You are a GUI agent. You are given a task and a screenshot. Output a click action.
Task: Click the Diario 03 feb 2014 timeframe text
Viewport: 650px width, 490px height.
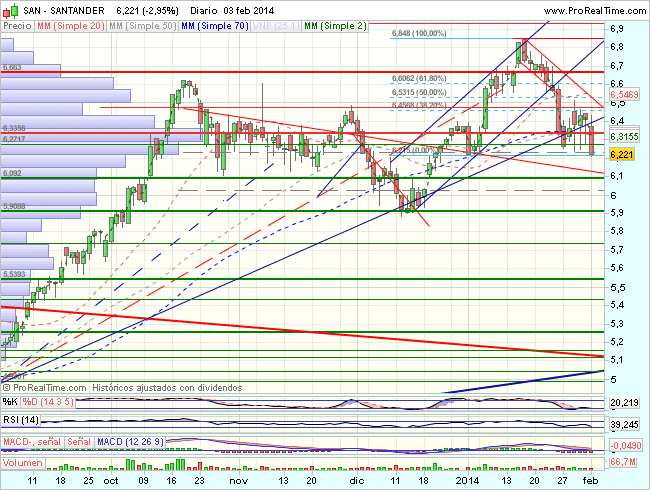(x=232, y=11)
